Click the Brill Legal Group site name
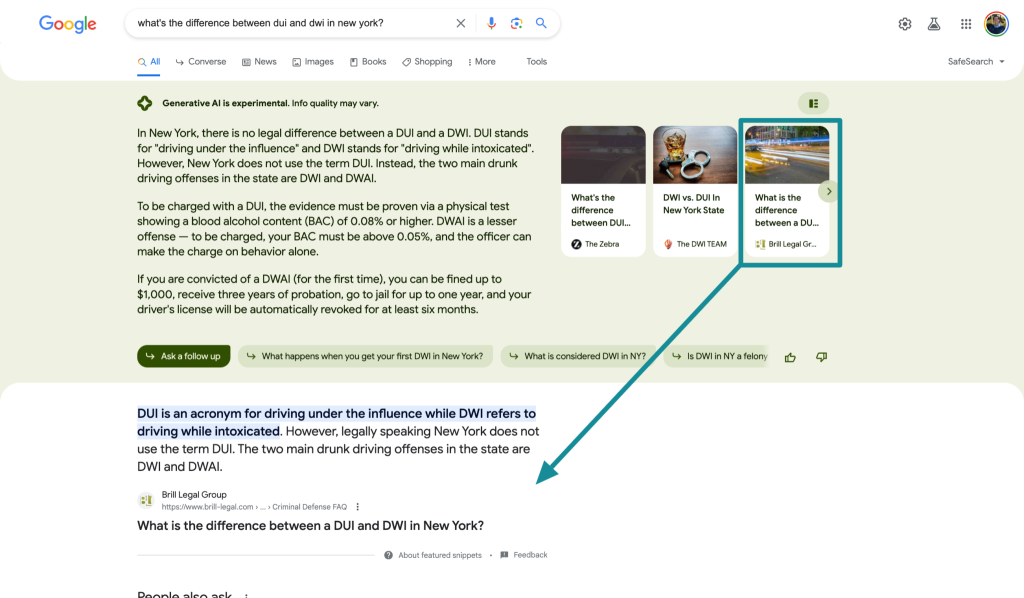The width and height of the screenshot is (1024, 598). coord(194,495)
